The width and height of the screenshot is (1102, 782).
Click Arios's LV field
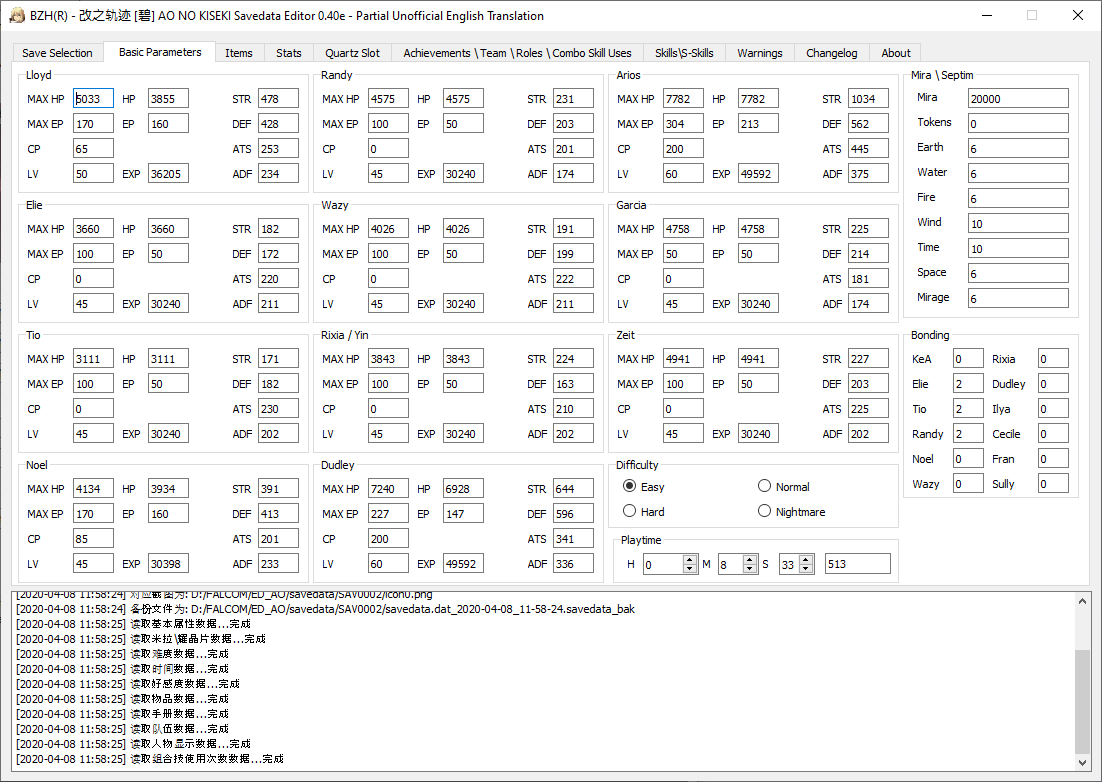point(683,174)
